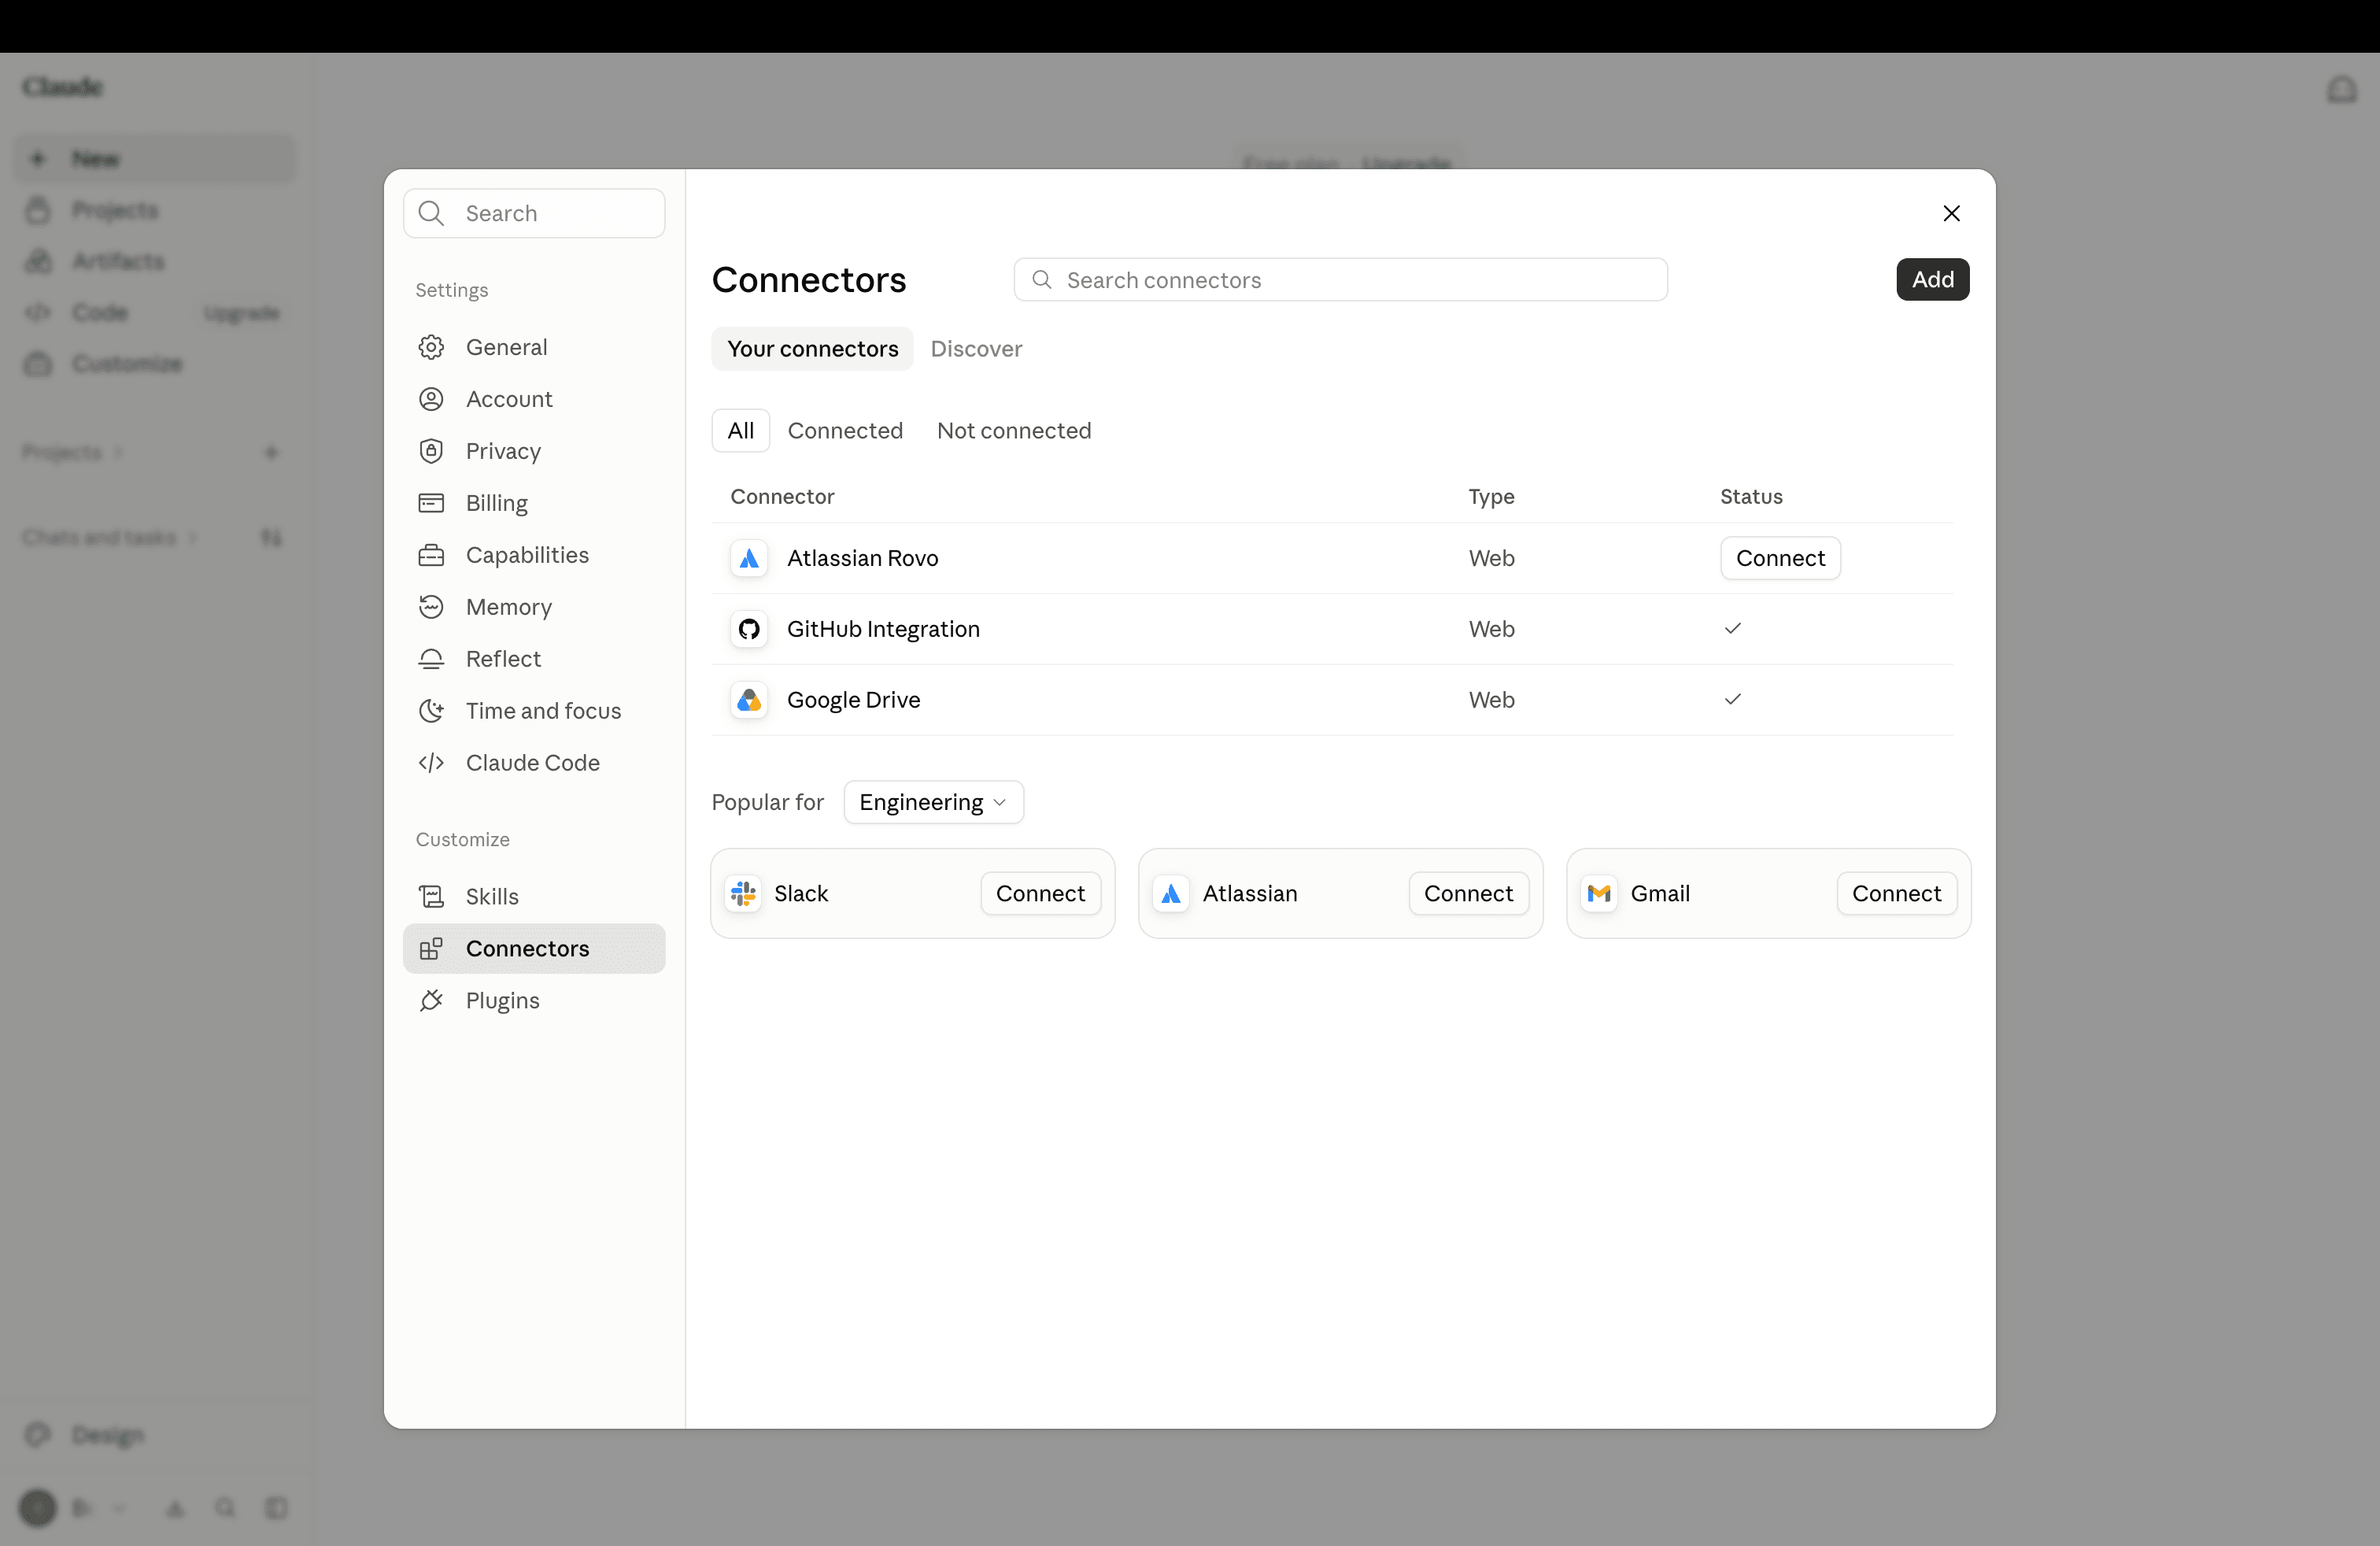Connect the Gmail connector
This screenshot has height=1546, width=2380.
[x=1896, y=894]
